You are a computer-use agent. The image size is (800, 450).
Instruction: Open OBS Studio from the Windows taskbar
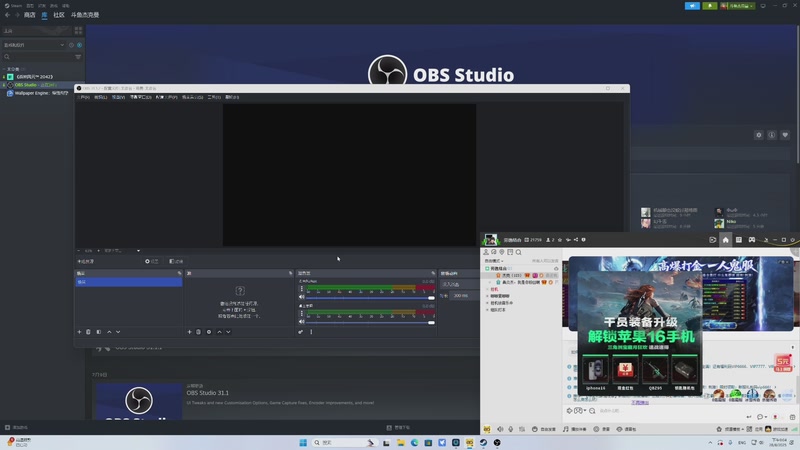click(x=497, y=442)
